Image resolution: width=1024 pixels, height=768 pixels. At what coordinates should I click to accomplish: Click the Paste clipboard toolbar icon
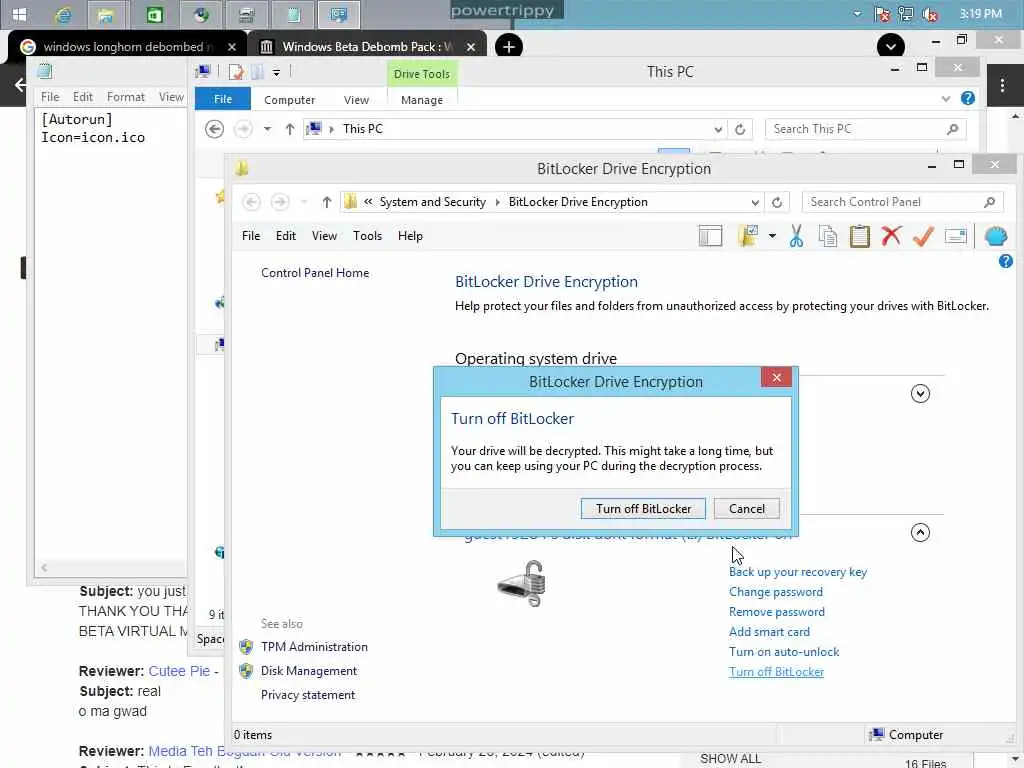[859, 236]
